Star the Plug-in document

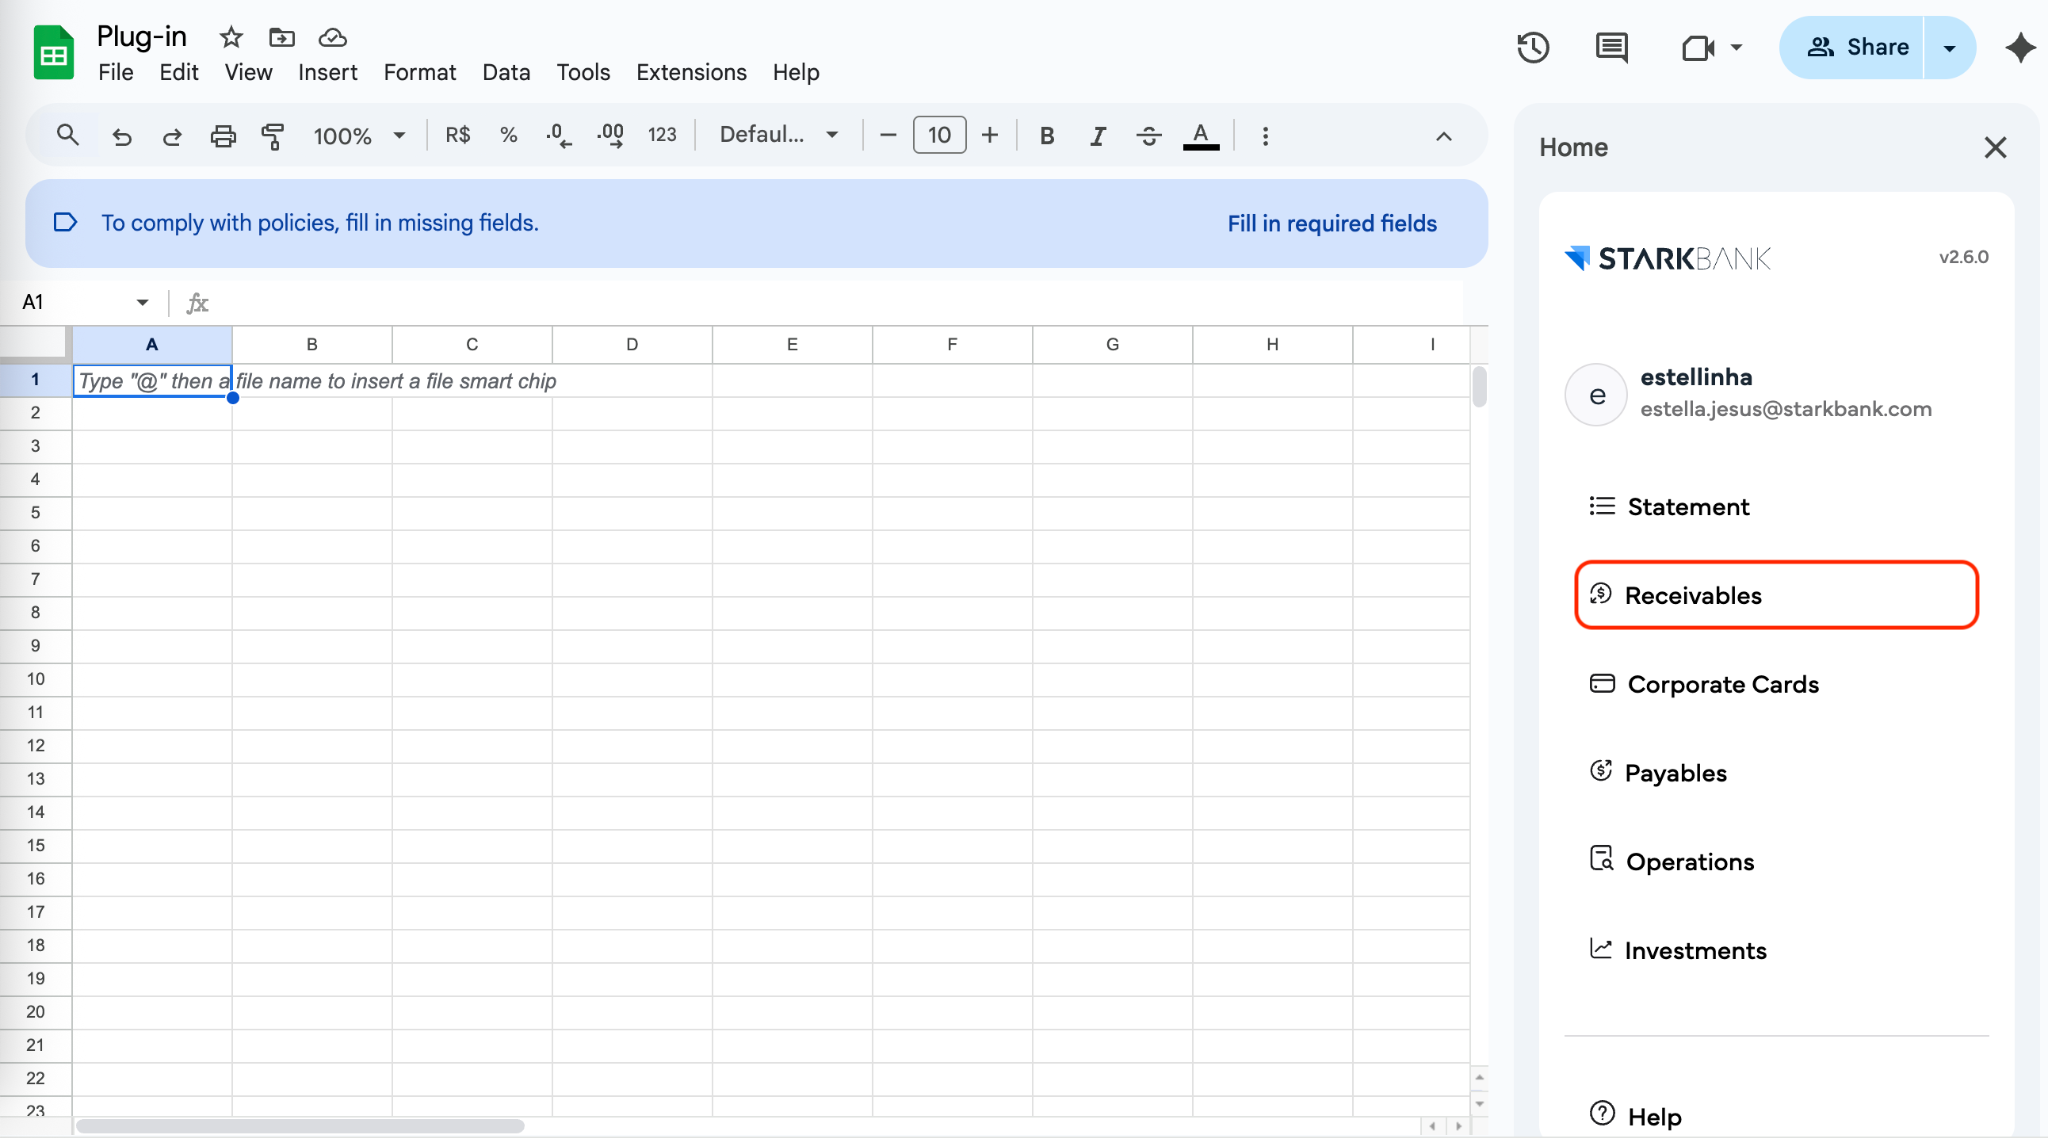tap(231, 37)
